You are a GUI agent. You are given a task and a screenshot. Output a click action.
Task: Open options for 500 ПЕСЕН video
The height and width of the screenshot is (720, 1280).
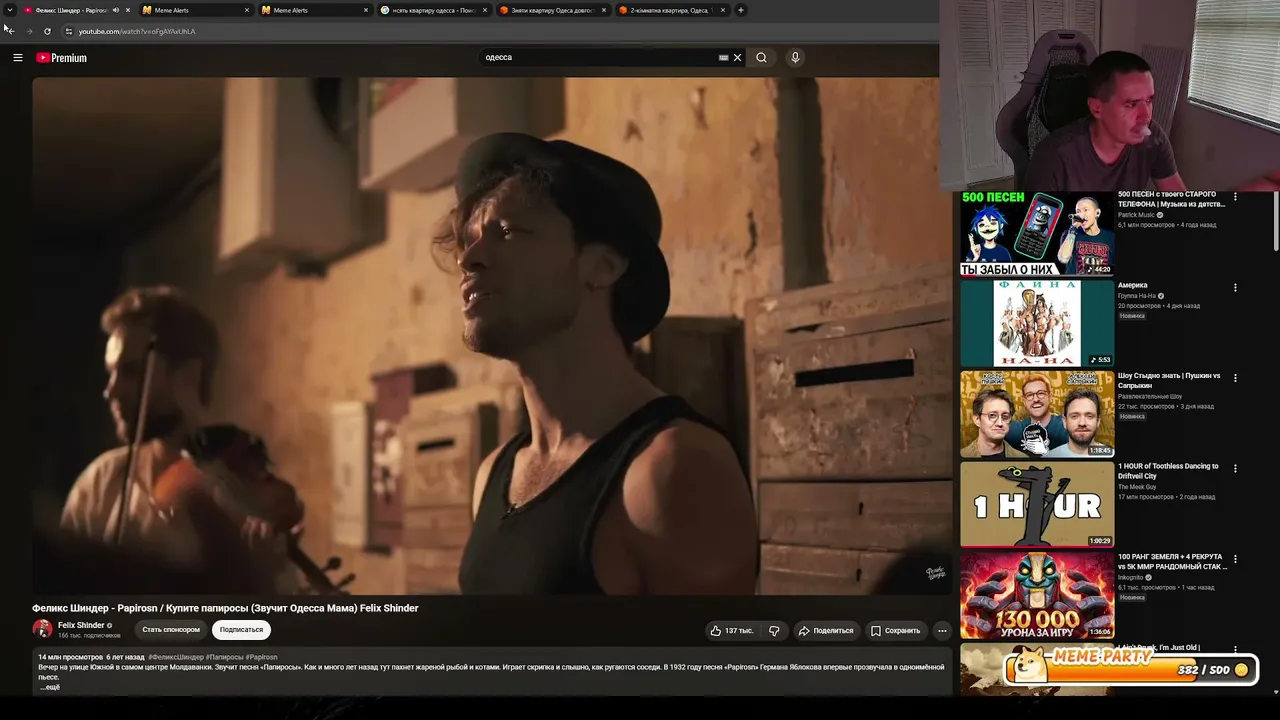(1235, 197)
